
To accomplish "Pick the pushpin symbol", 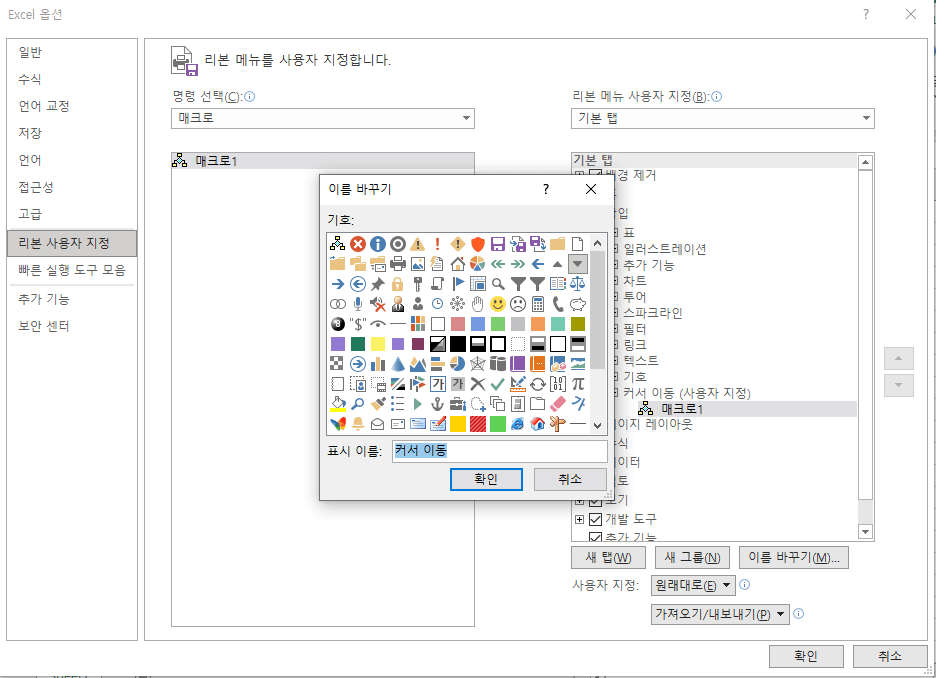I will 378,284.
